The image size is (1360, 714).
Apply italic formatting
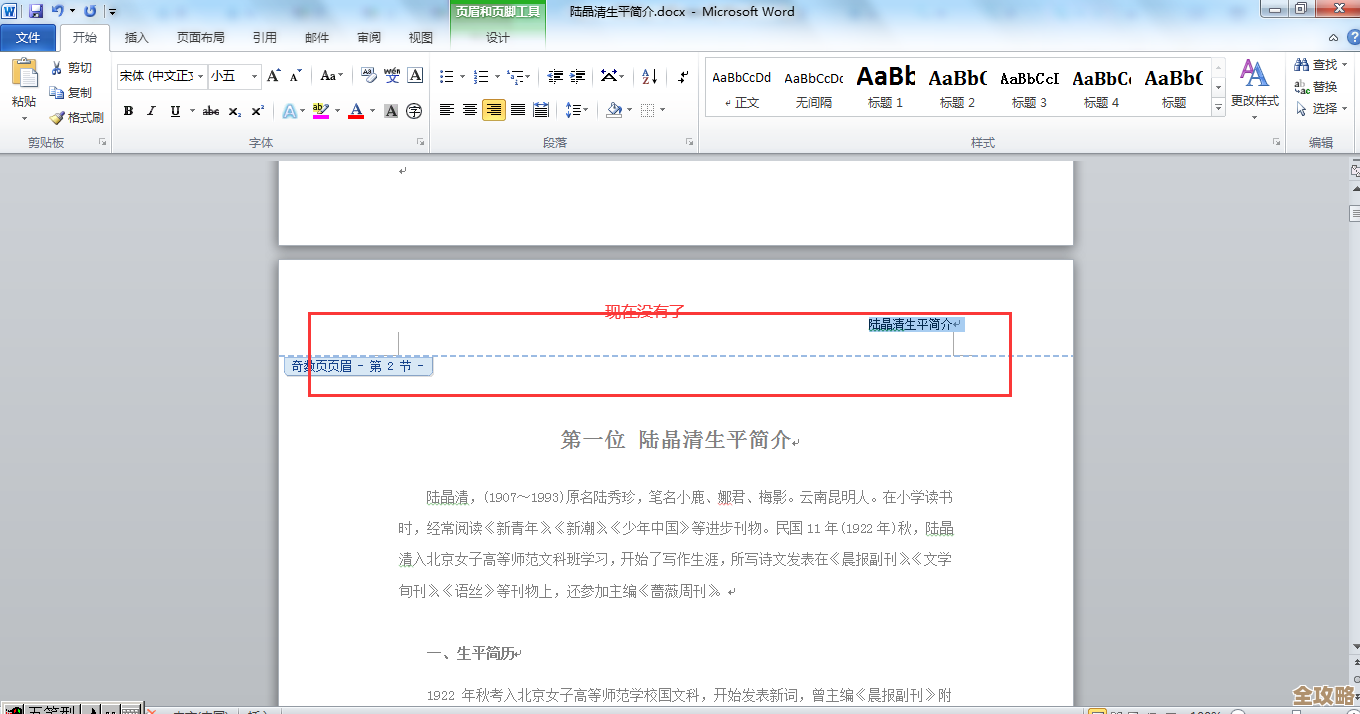(151, 111)
